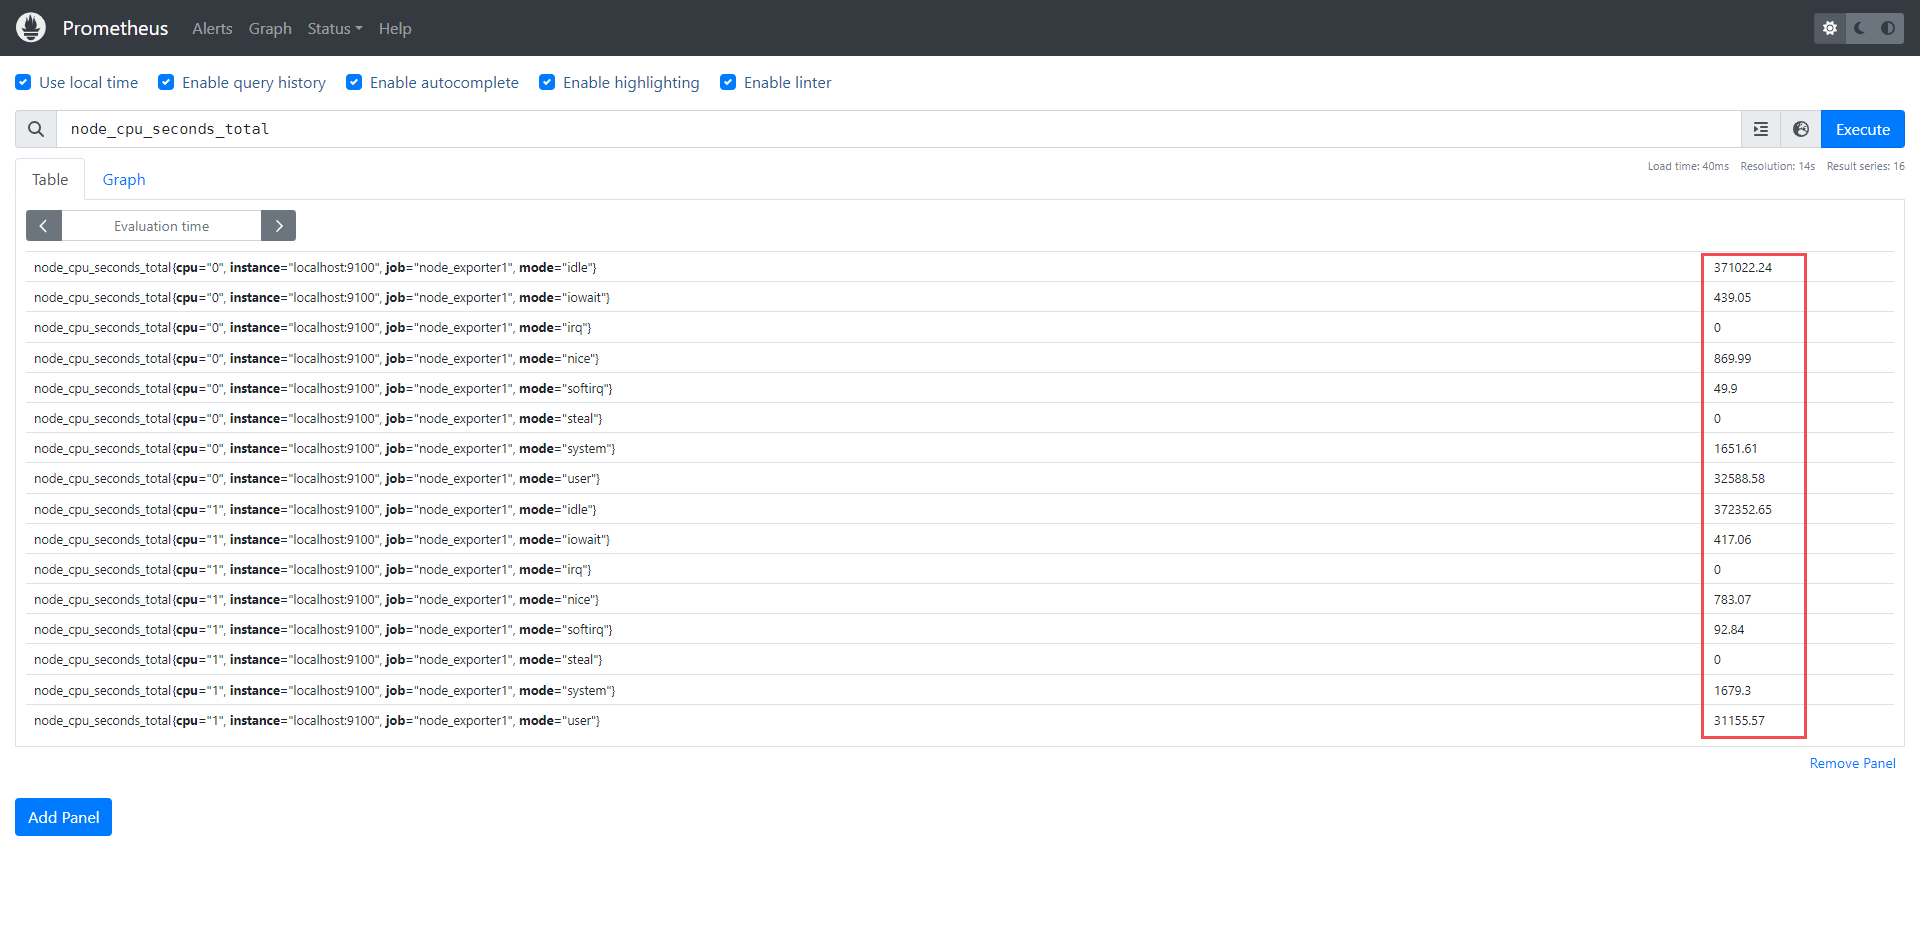The height and width of the screenshot is (945, 1920).
Task: Click the value 32588.58
Action: tap(1739, 478)
